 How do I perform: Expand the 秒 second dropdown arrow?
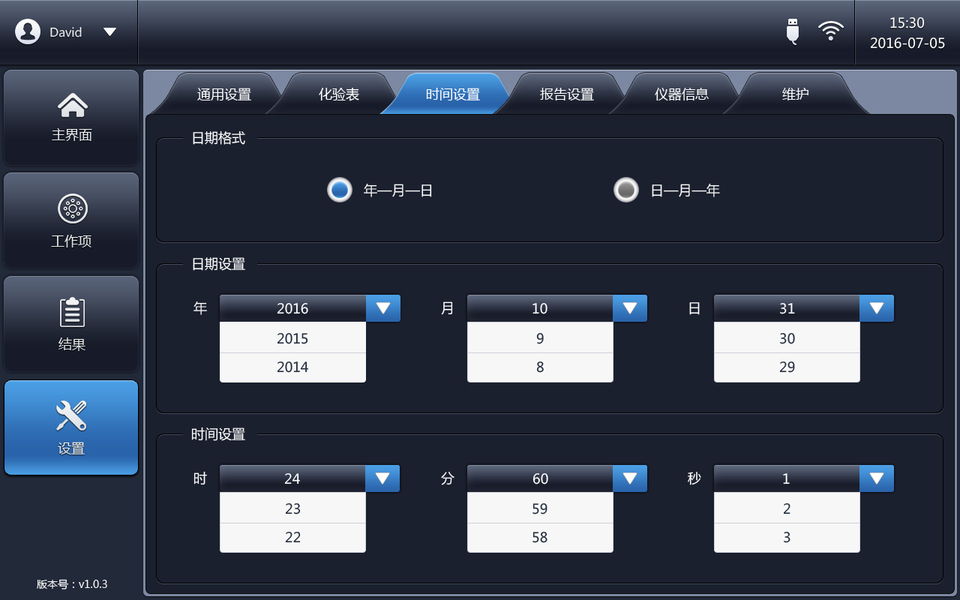[x=877, y=479]
